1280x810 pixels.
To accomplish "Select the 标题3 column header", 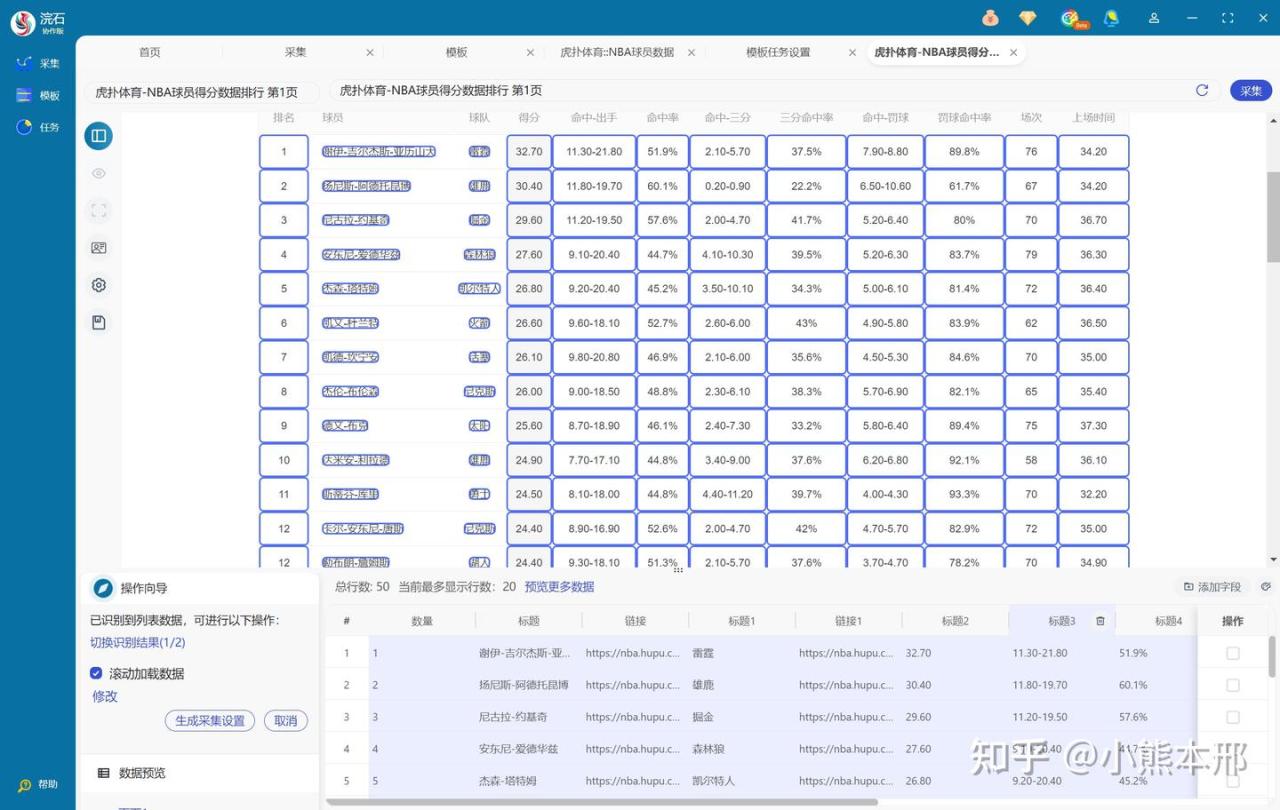I will pyautogui.click(x=1062, y=621).
